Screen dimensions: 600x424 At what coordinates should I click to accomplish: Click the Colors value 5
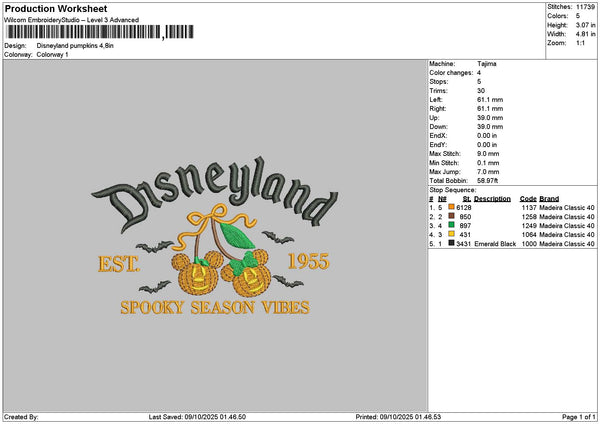pos(578,16)
